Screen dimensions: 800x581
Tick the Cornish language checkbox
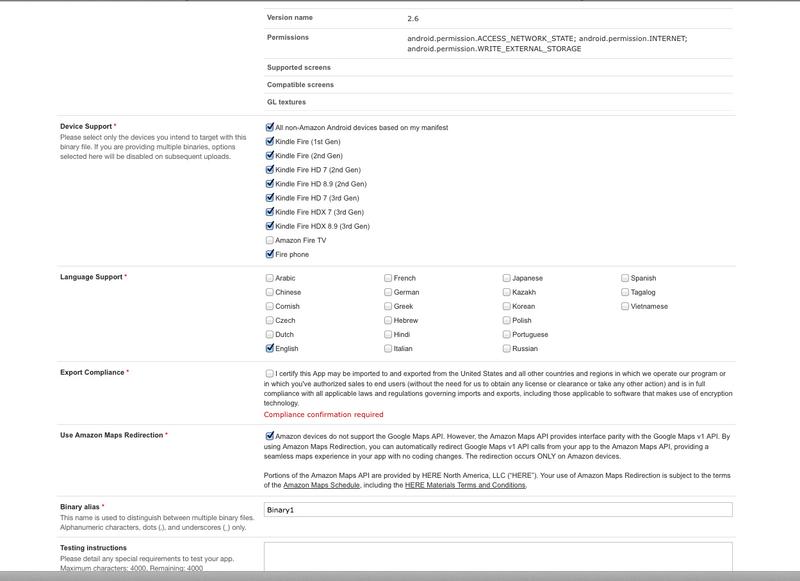(269, 306)
